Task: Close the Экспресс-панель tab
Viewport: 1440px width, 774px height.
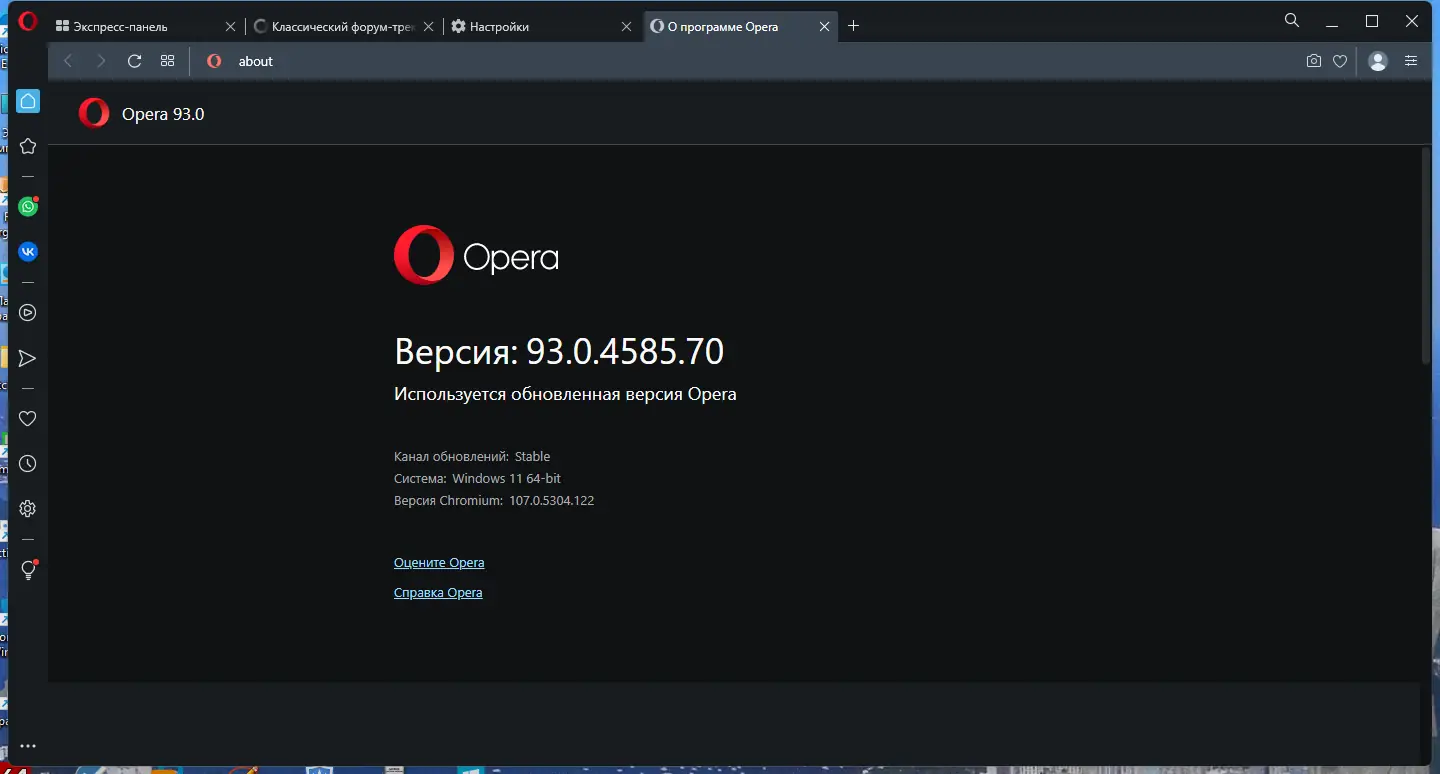Action: pyautogui.click(x=230, y=27)
